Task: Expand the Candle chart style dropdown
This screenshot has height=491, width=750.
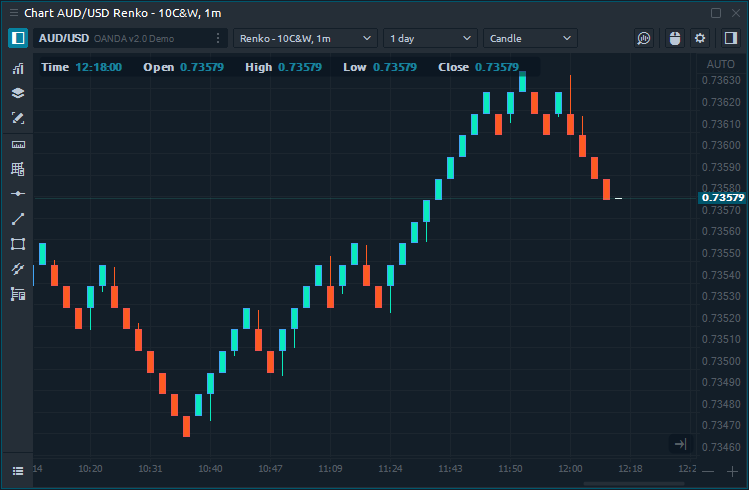Action: coord(530,38)
